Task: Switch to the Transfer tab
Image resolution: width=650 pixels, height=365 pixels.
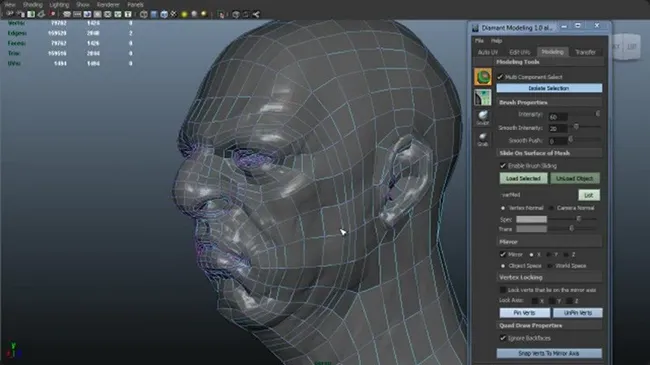Action: click(585, 52)
